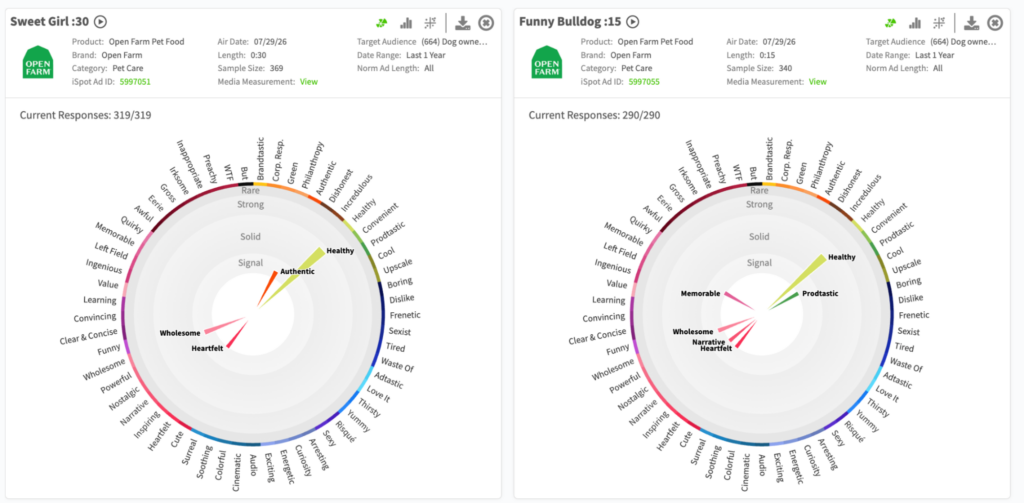
Task: Close the Funny Bulldog :15 panel
Action: (x=995, y=23)
